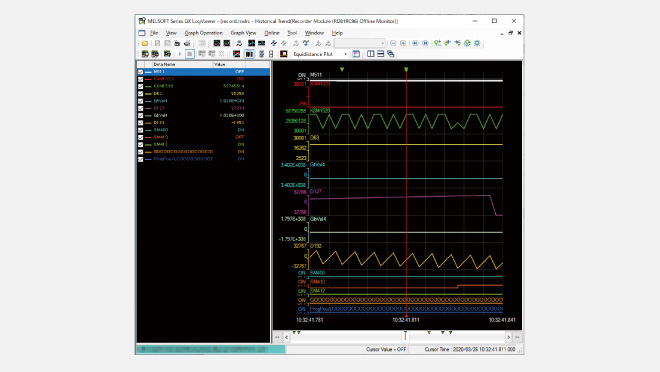Select the D132 yellow-orange data row
Image resolution: width=660 pixels, height=372 pixels.
coord(203,123)
